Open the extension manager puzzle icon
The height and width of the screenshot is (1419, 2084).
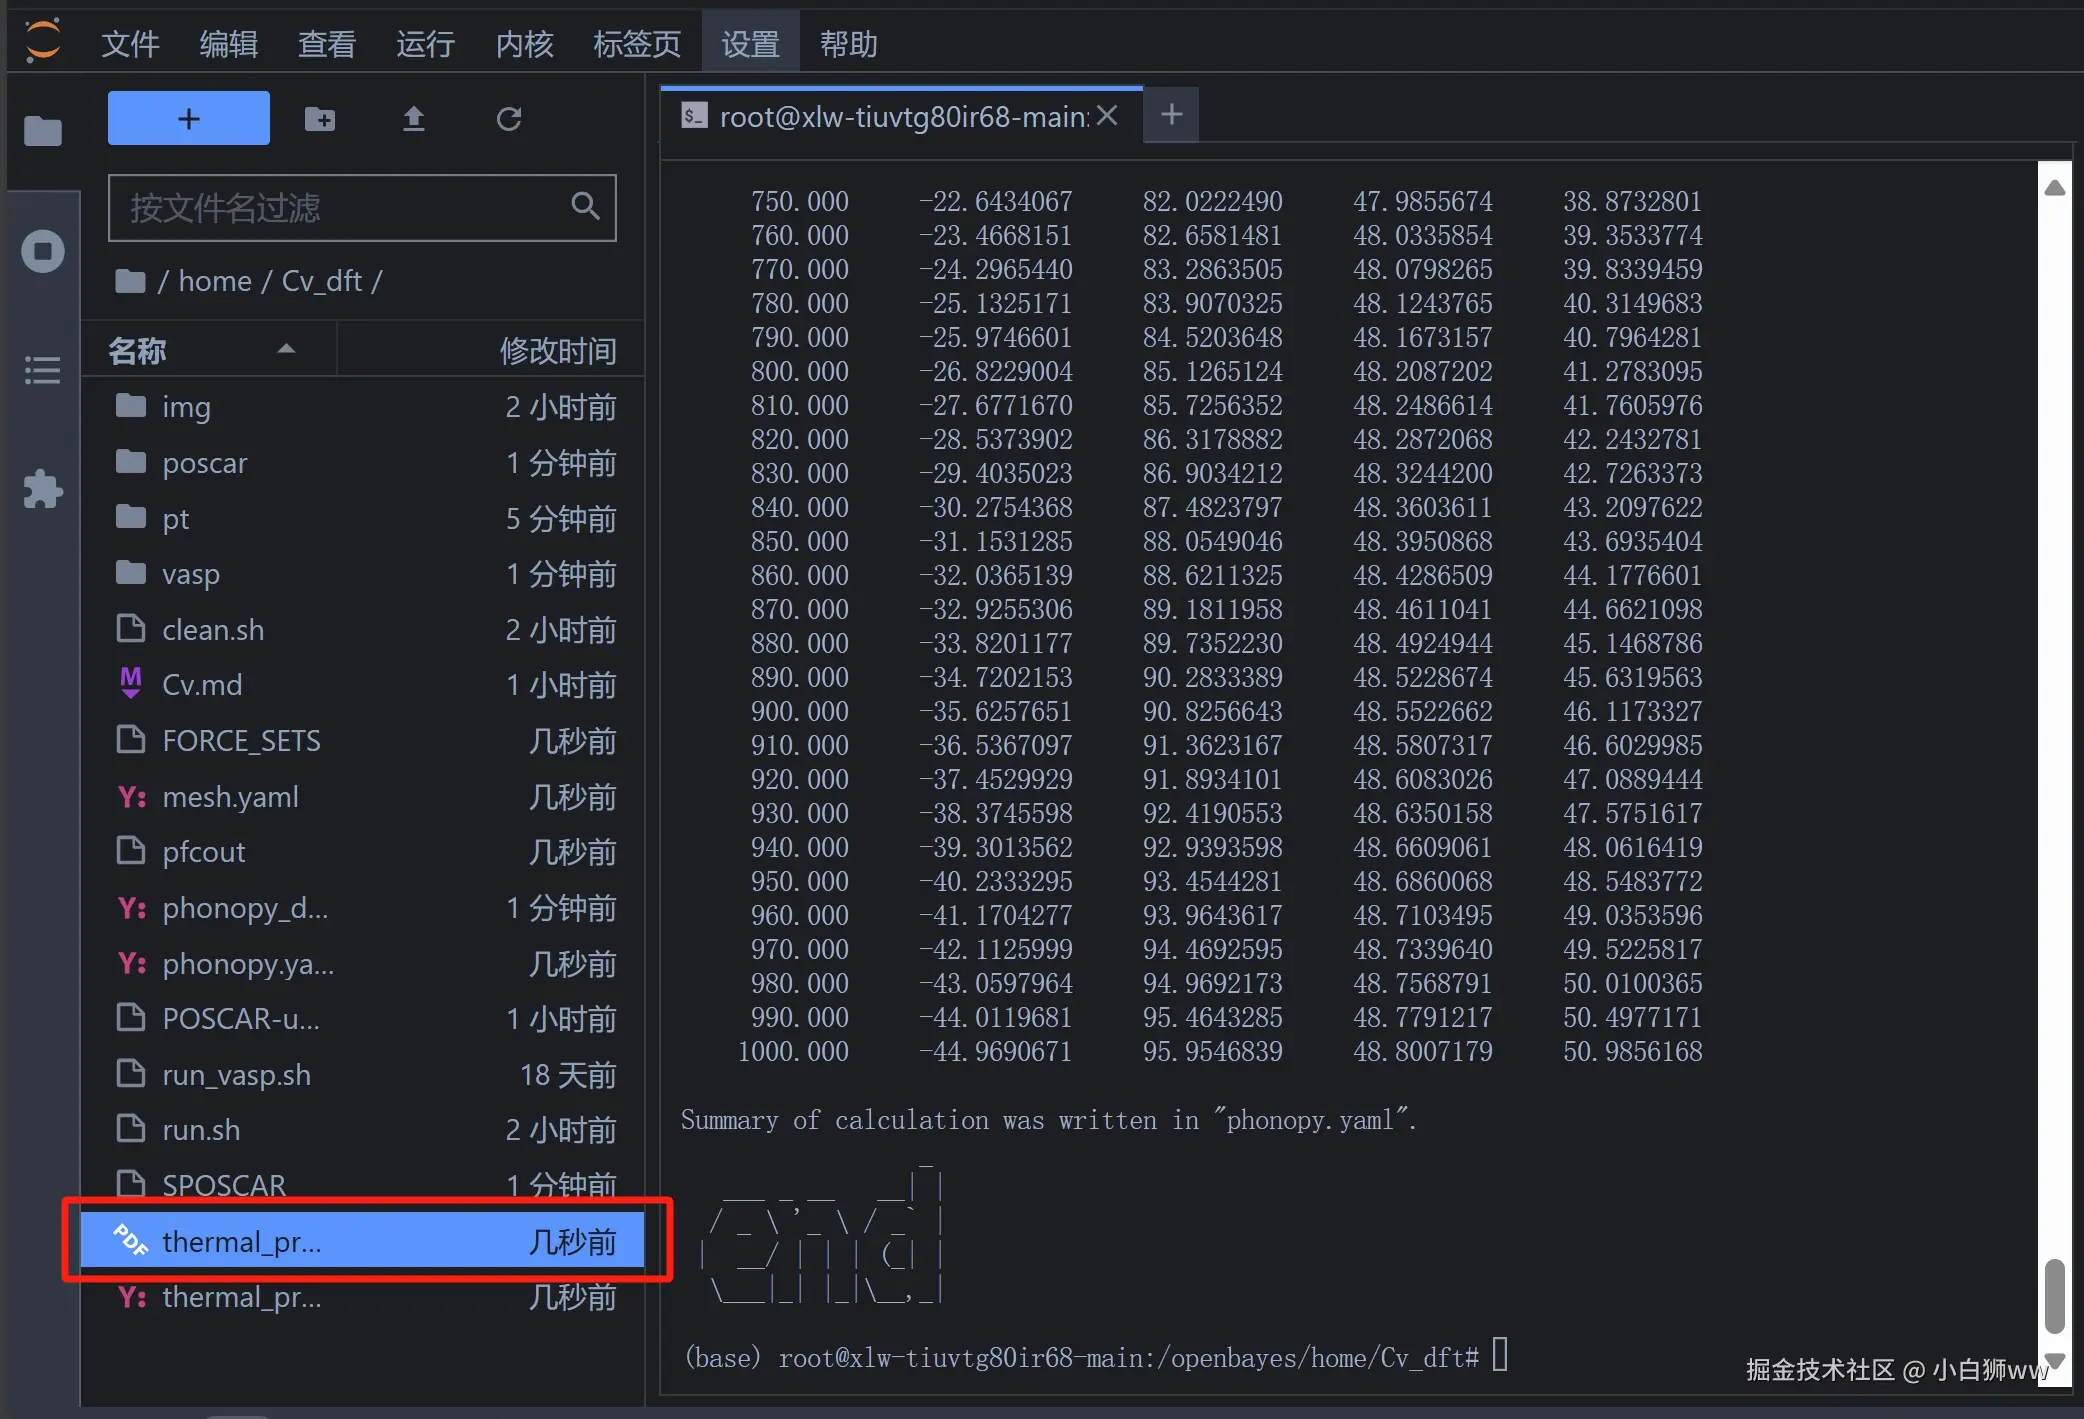click(x=42, y=489)
